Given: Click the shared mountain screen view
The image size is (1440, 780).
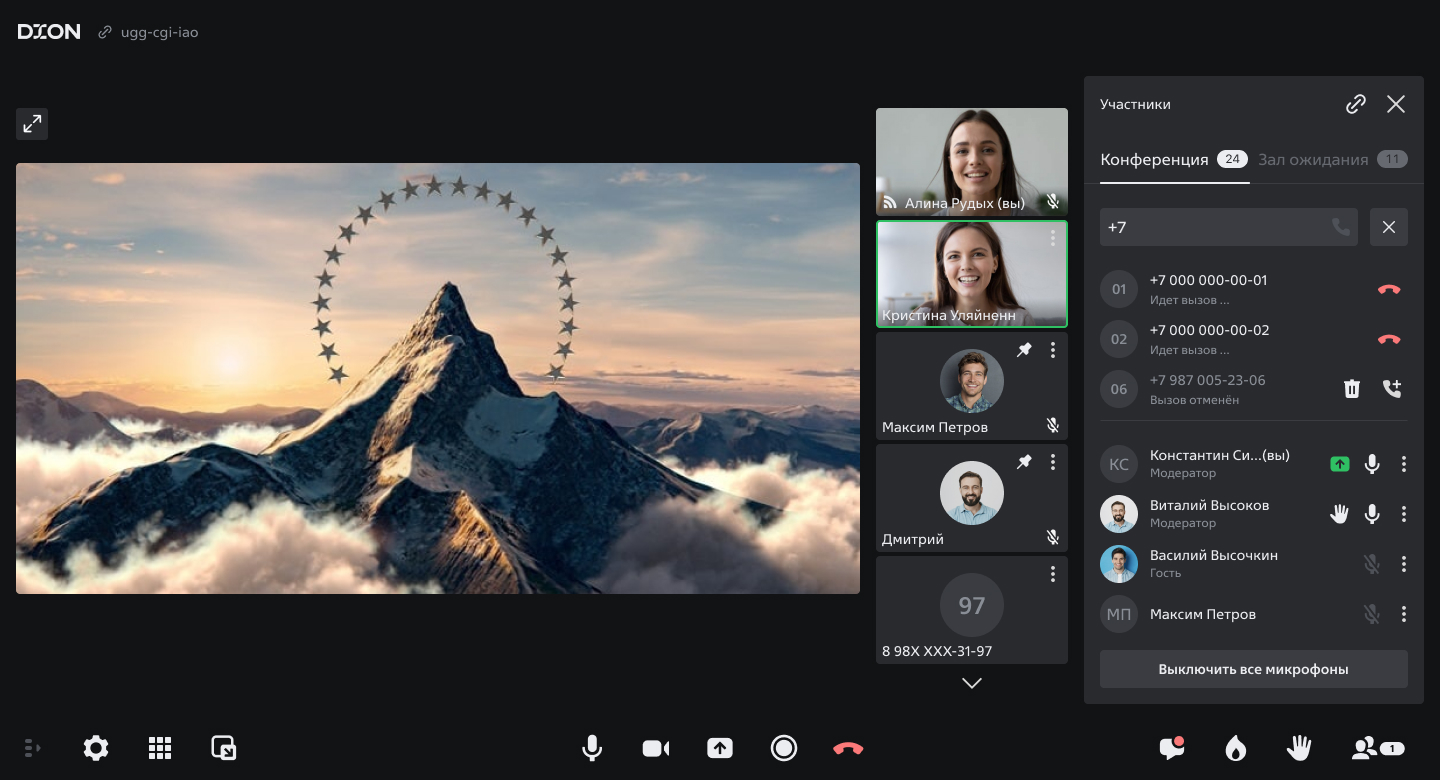Looking at the screenshot, I should tap(438, 378).
